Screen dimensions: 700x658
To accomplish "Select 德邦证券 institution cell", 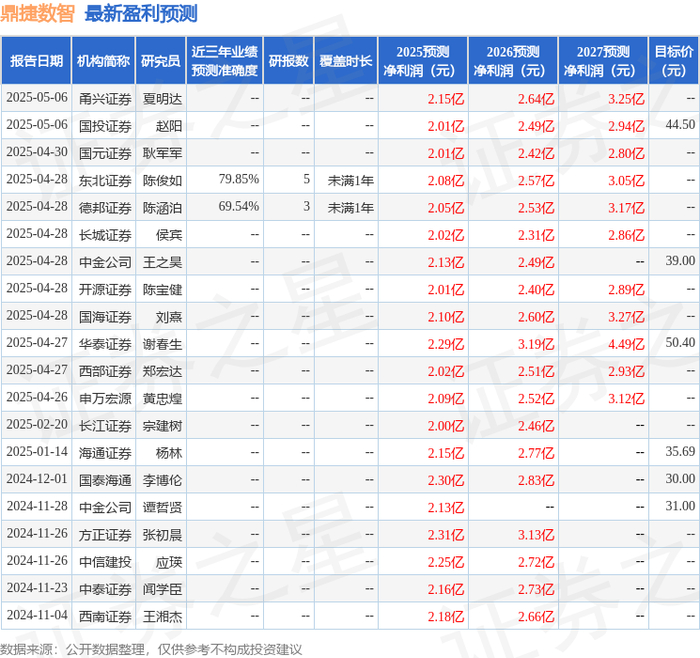I will click(105, 208).
